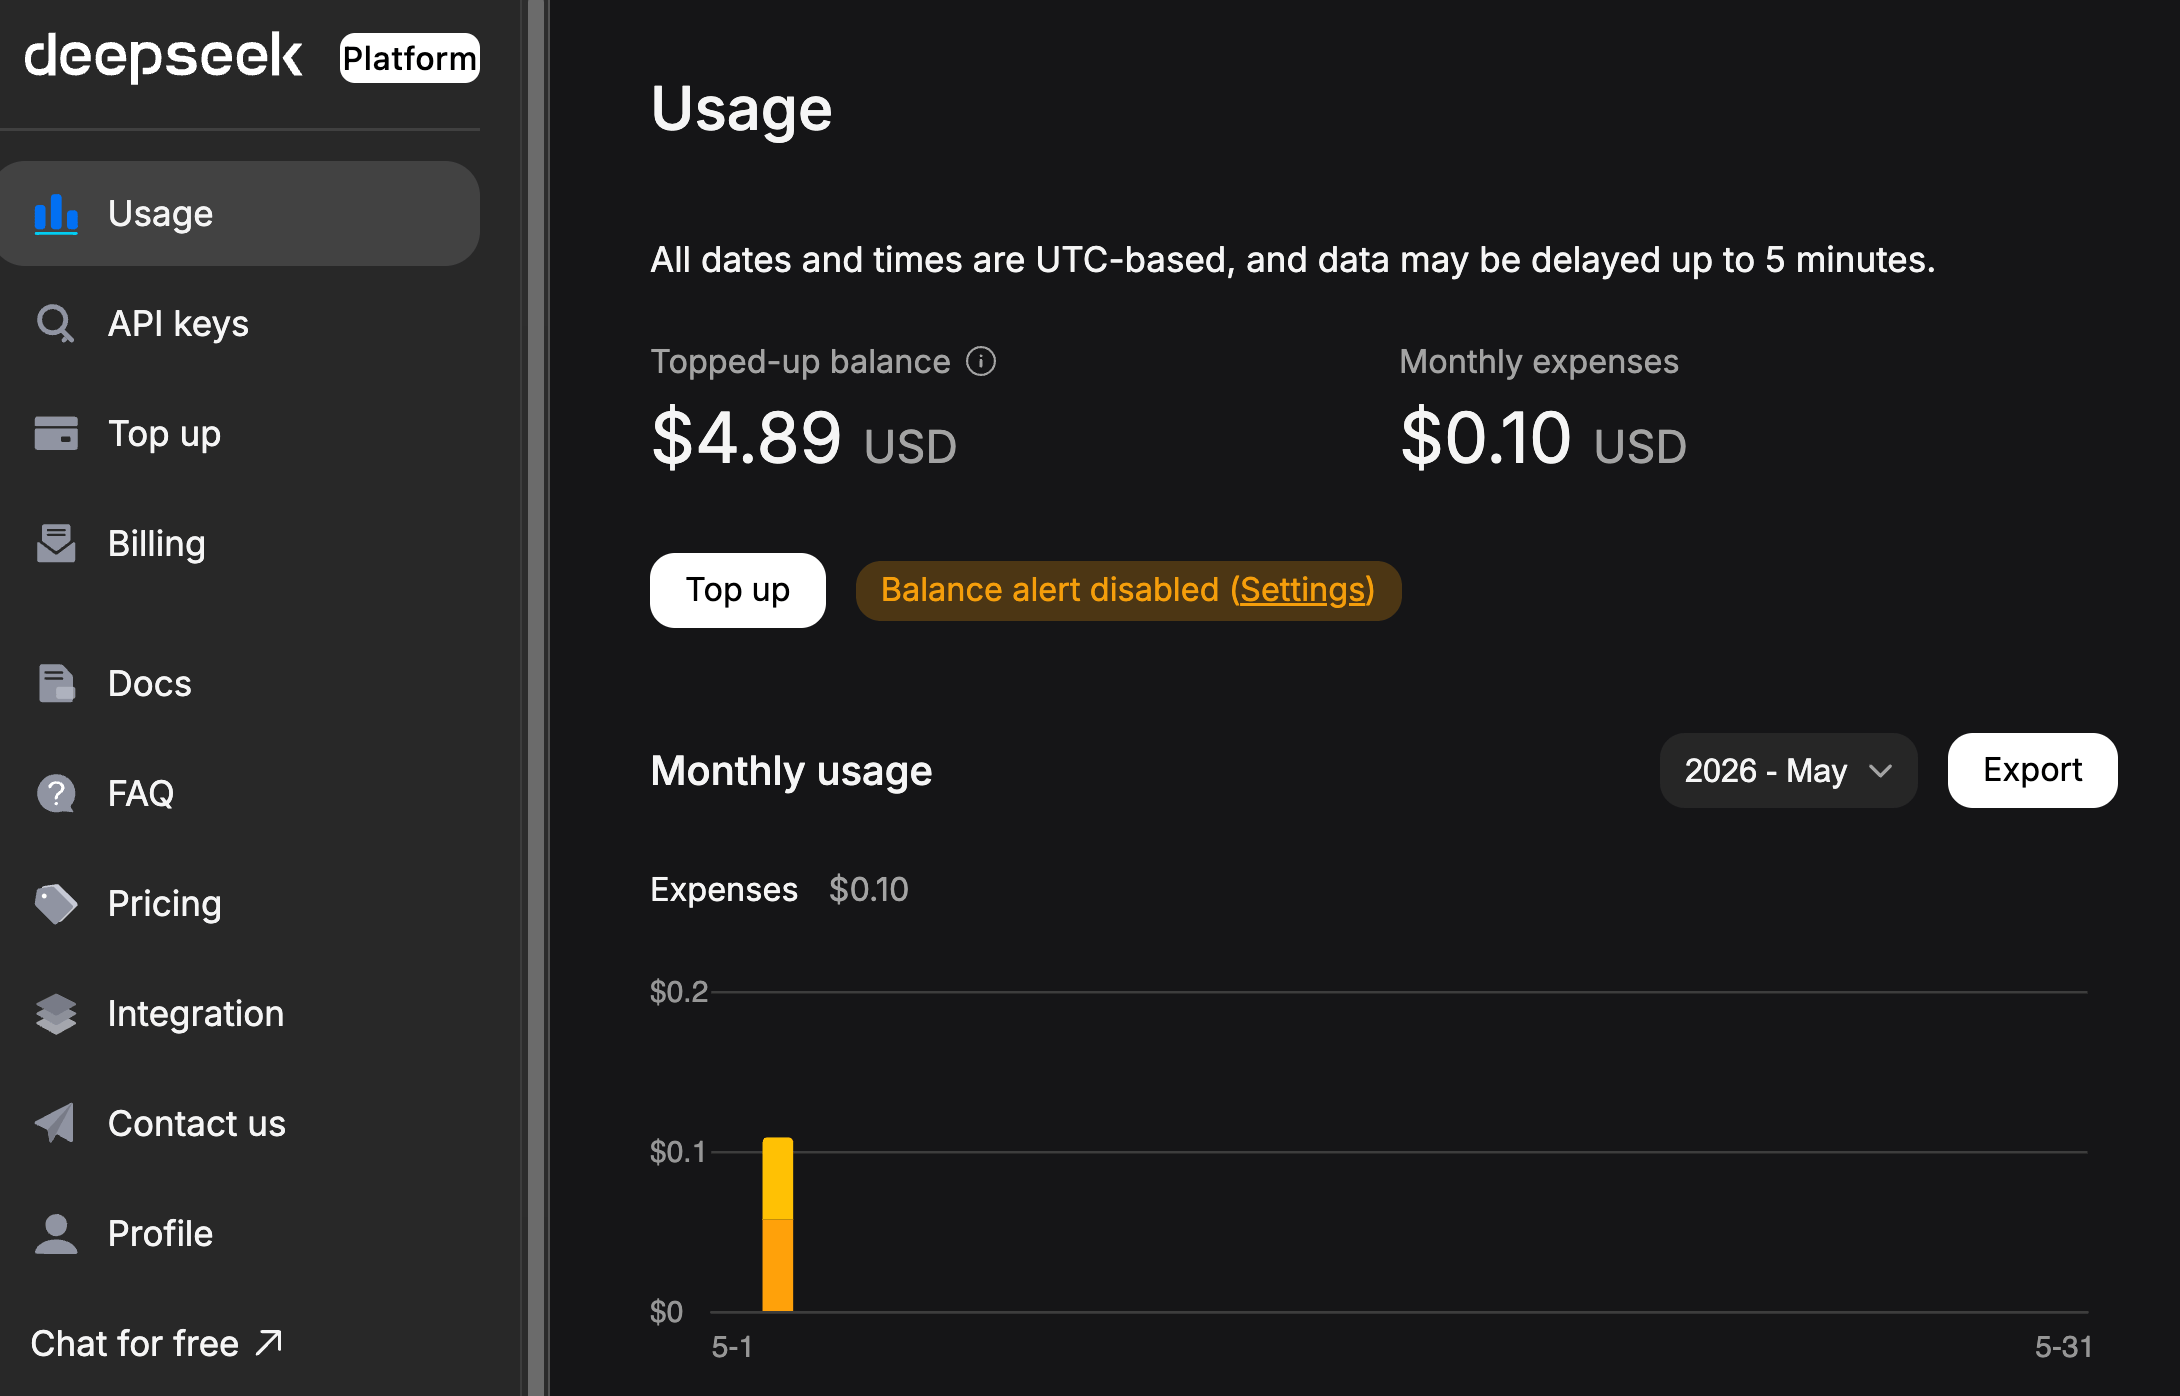Click the $0.10 Monthly expenses amount
The width and height of the screenshot is (2180, 1396).
coord(1485,438)
